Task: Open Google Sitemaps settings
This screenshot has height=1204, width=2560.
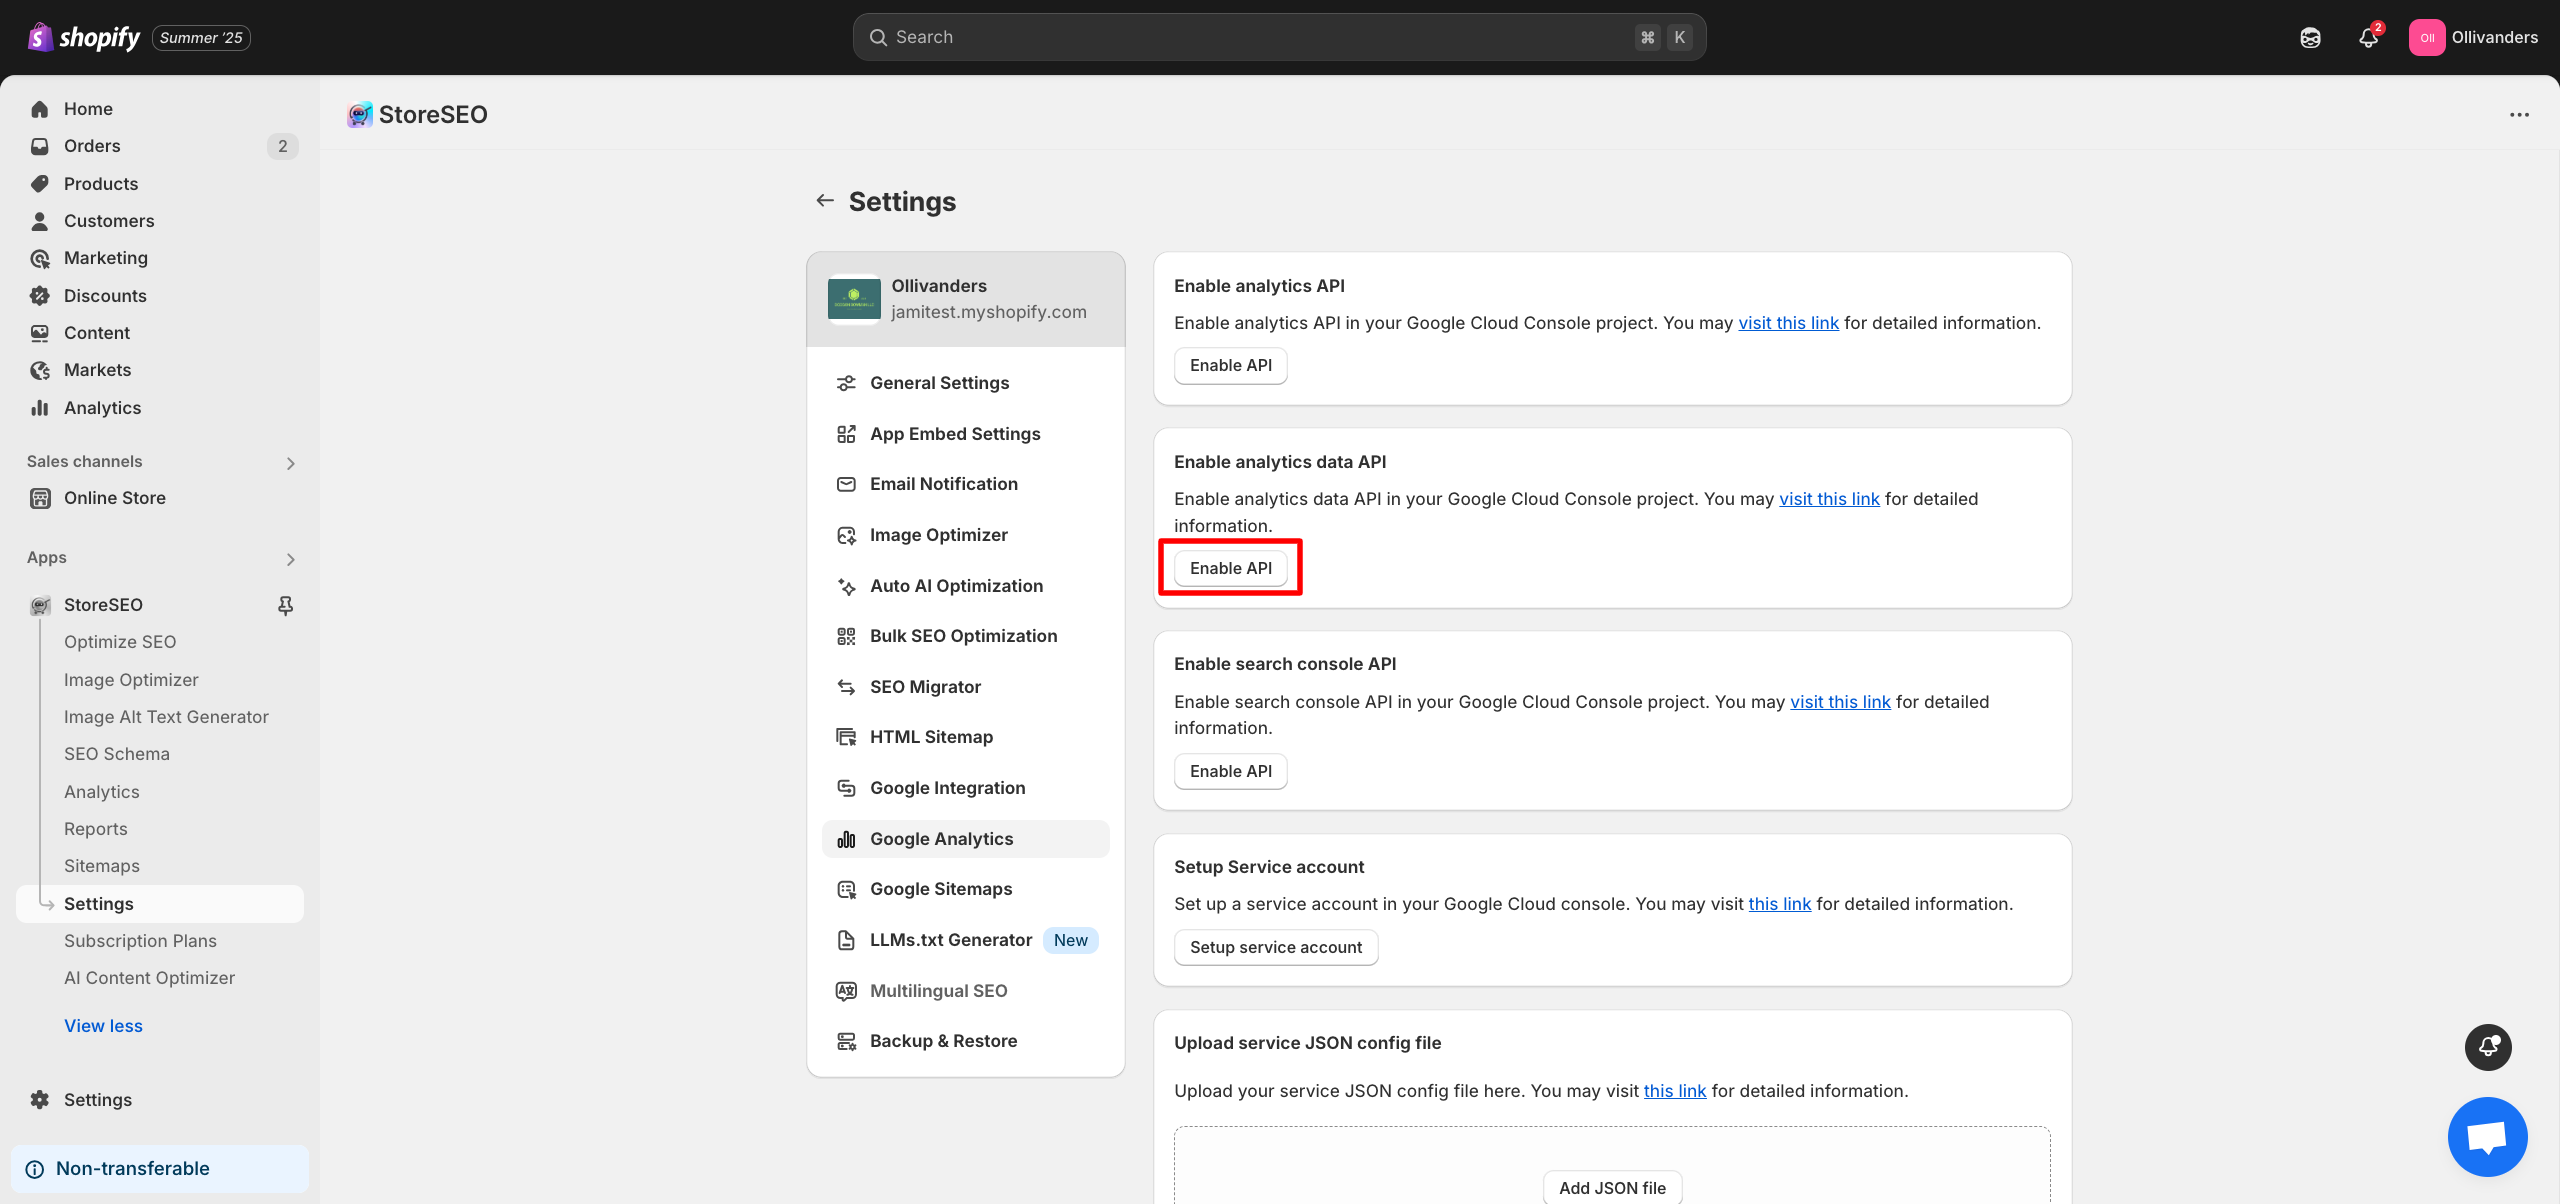Action: tap(965, 889)
